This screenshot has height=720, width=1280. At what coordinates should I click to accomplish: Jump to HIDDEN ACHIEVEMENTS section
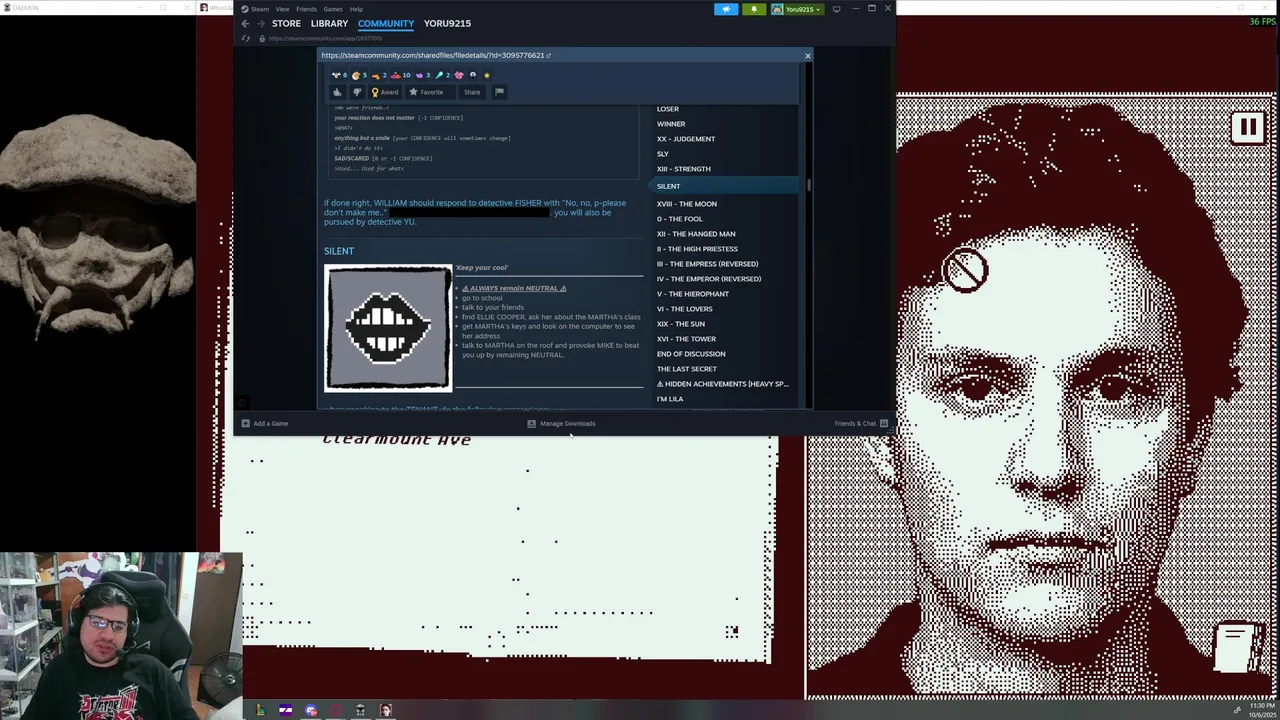point(722,384)
